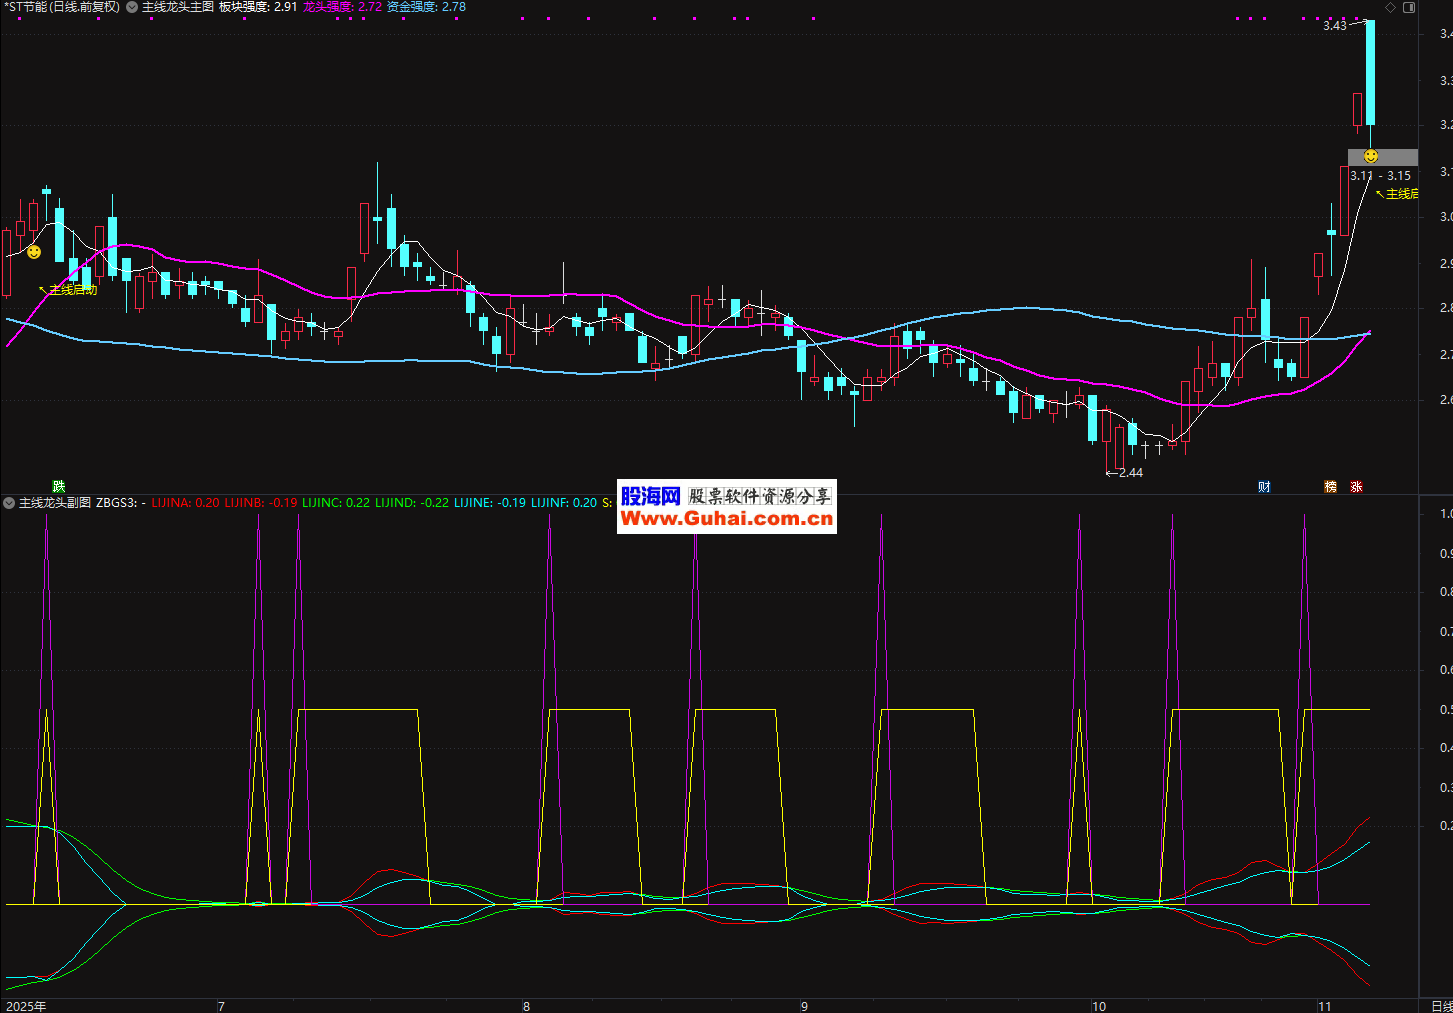The image size is (1453, 1013).
Task: Click the blue 财 marker icon
Action: 1264,487
